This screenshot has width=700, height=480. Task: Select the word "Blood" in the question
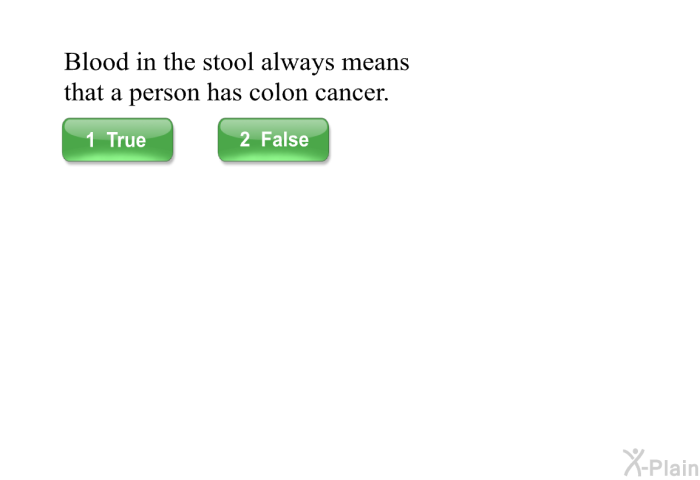point(94,62)
